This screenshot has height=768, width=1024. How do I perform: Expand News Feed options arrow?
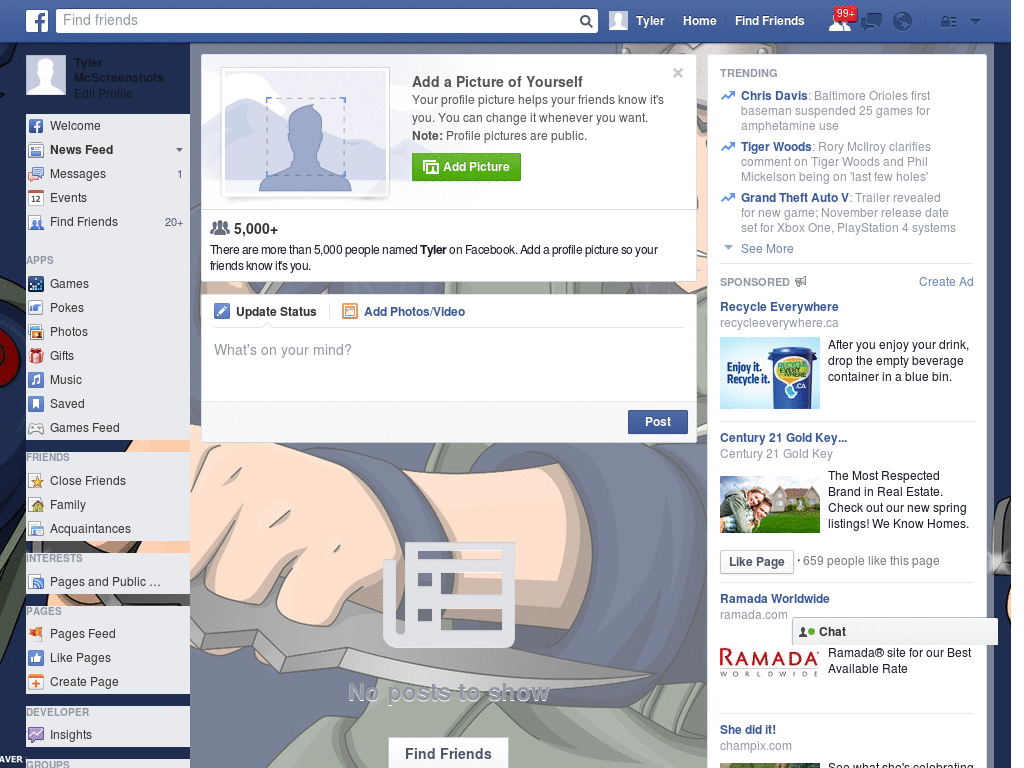[x=179, y=150]
